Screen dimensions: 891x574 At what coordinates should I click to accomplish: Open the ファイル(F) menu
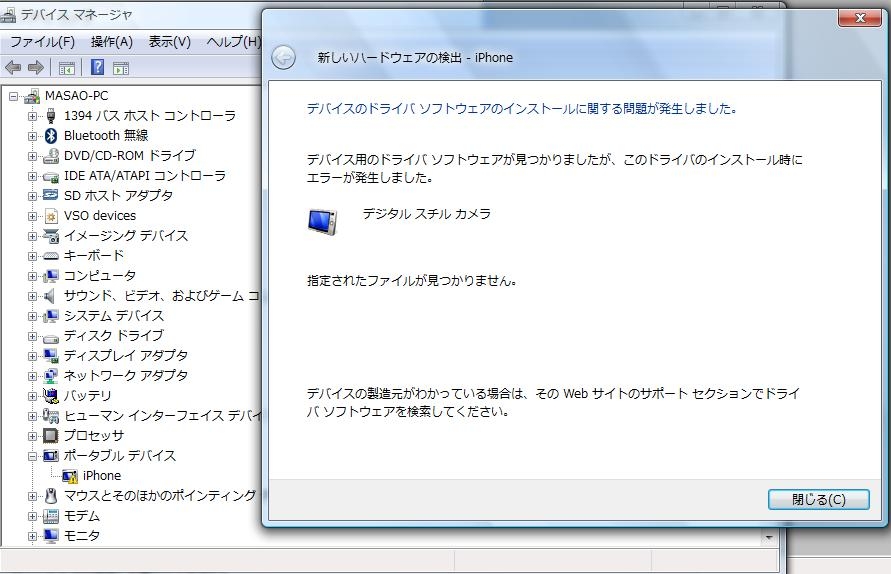[x=43, y=42]
